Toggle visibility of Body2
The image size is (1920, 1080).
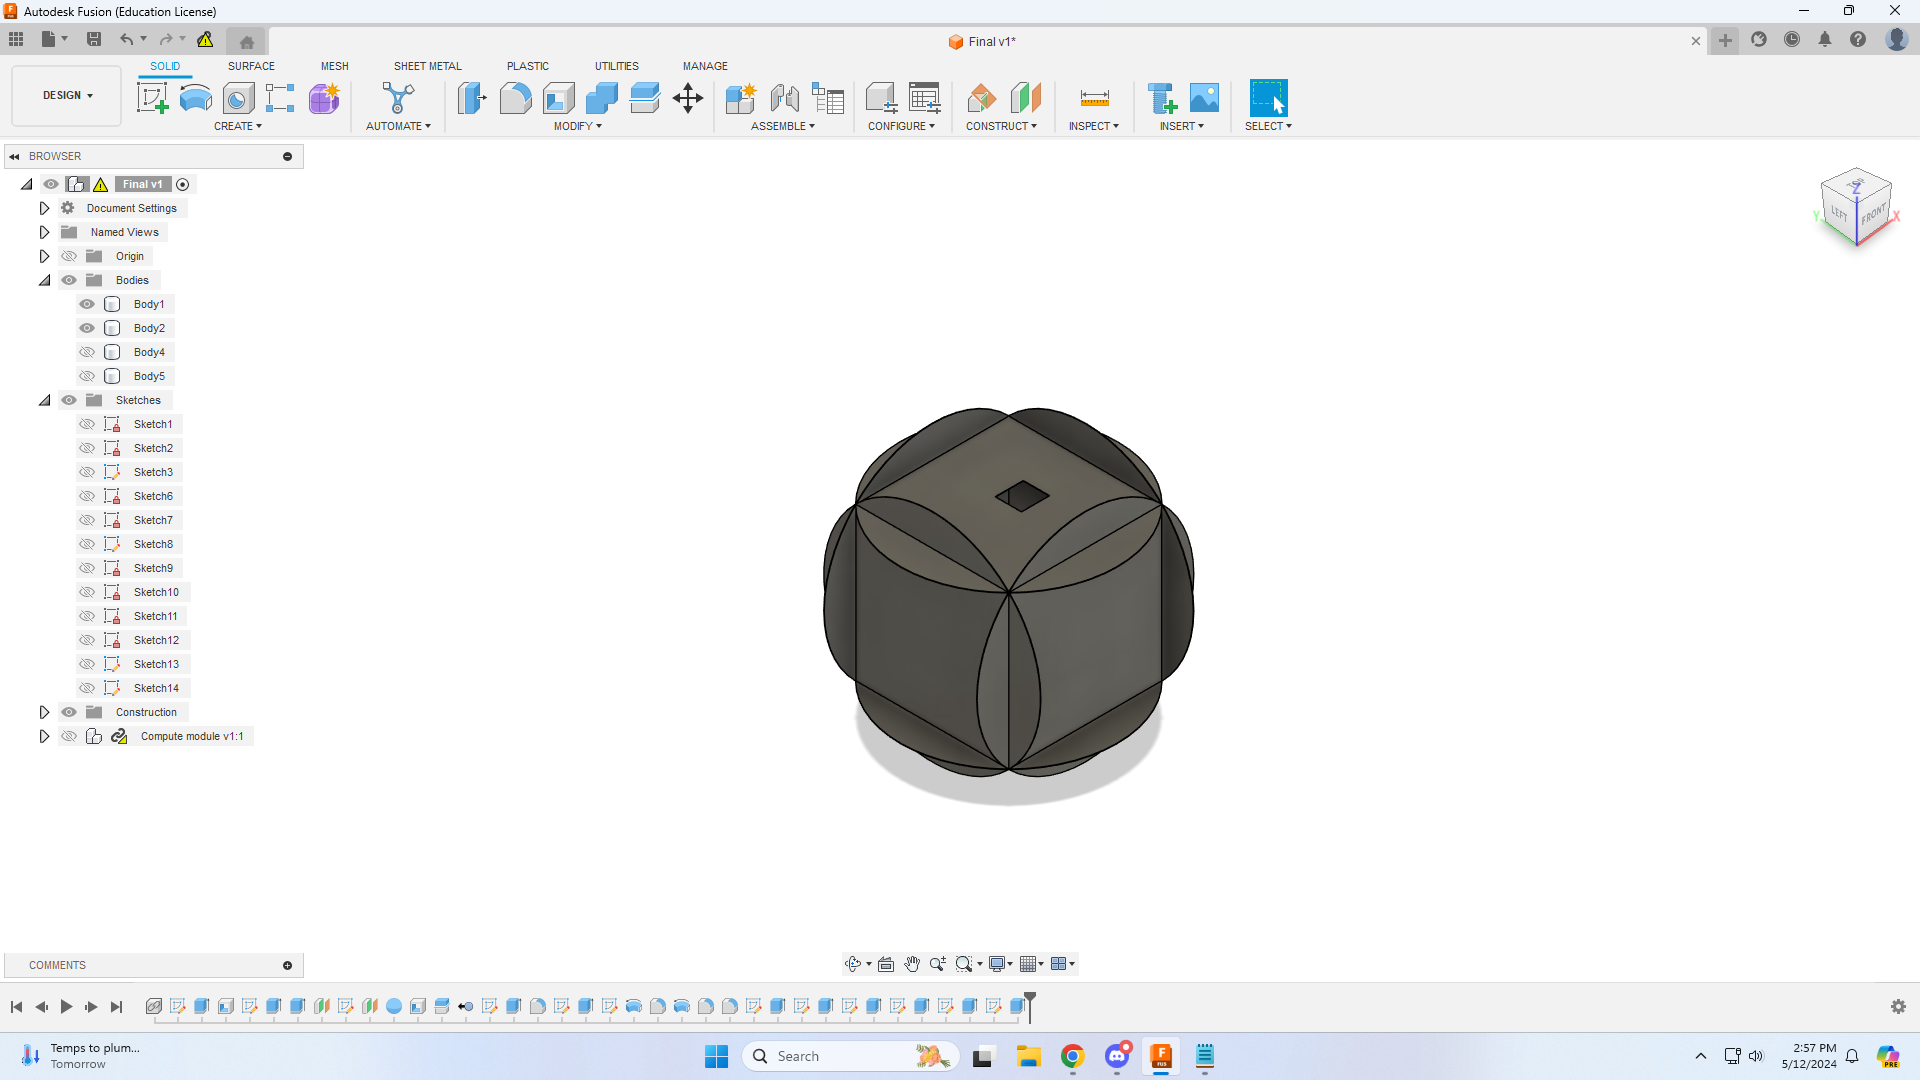click(86, 327)
